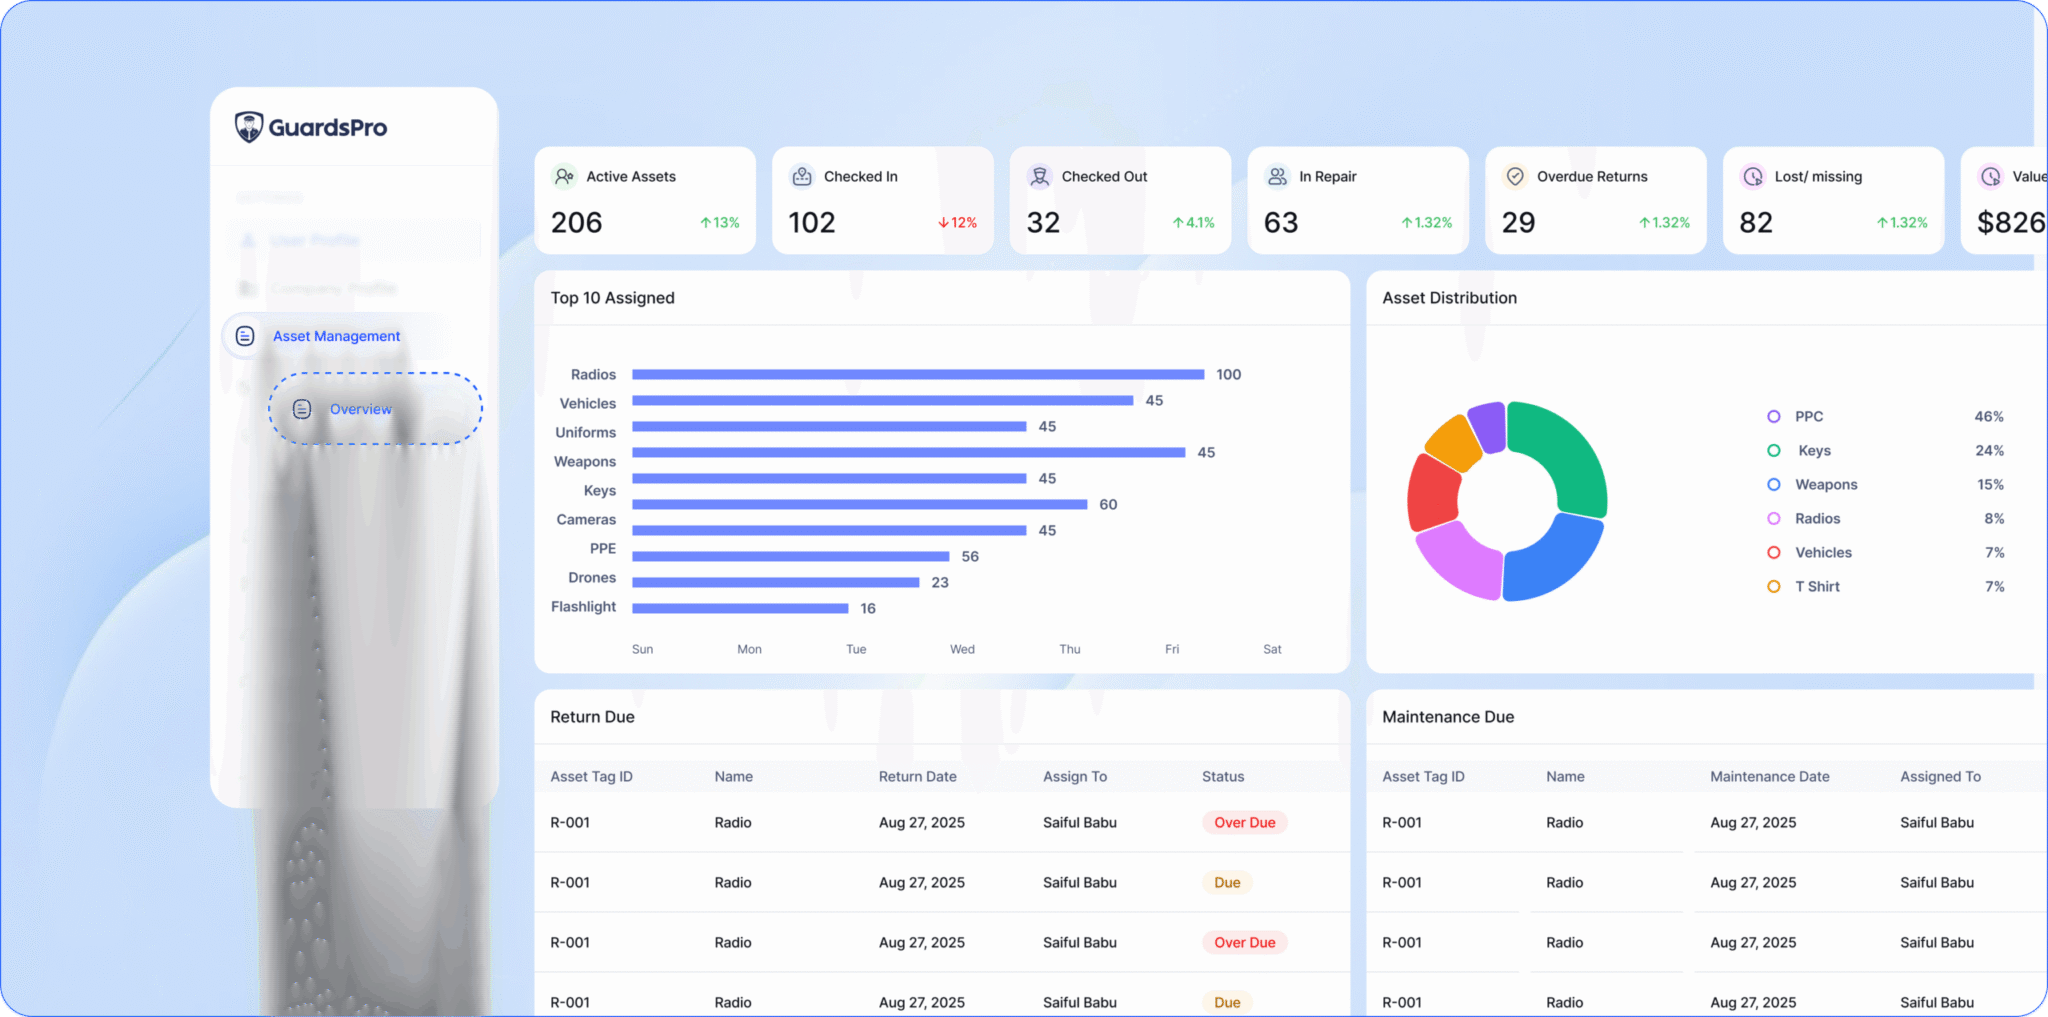
Task: Click the Checked In card icon
Action: pyautogui.click(x=802, y=176)
